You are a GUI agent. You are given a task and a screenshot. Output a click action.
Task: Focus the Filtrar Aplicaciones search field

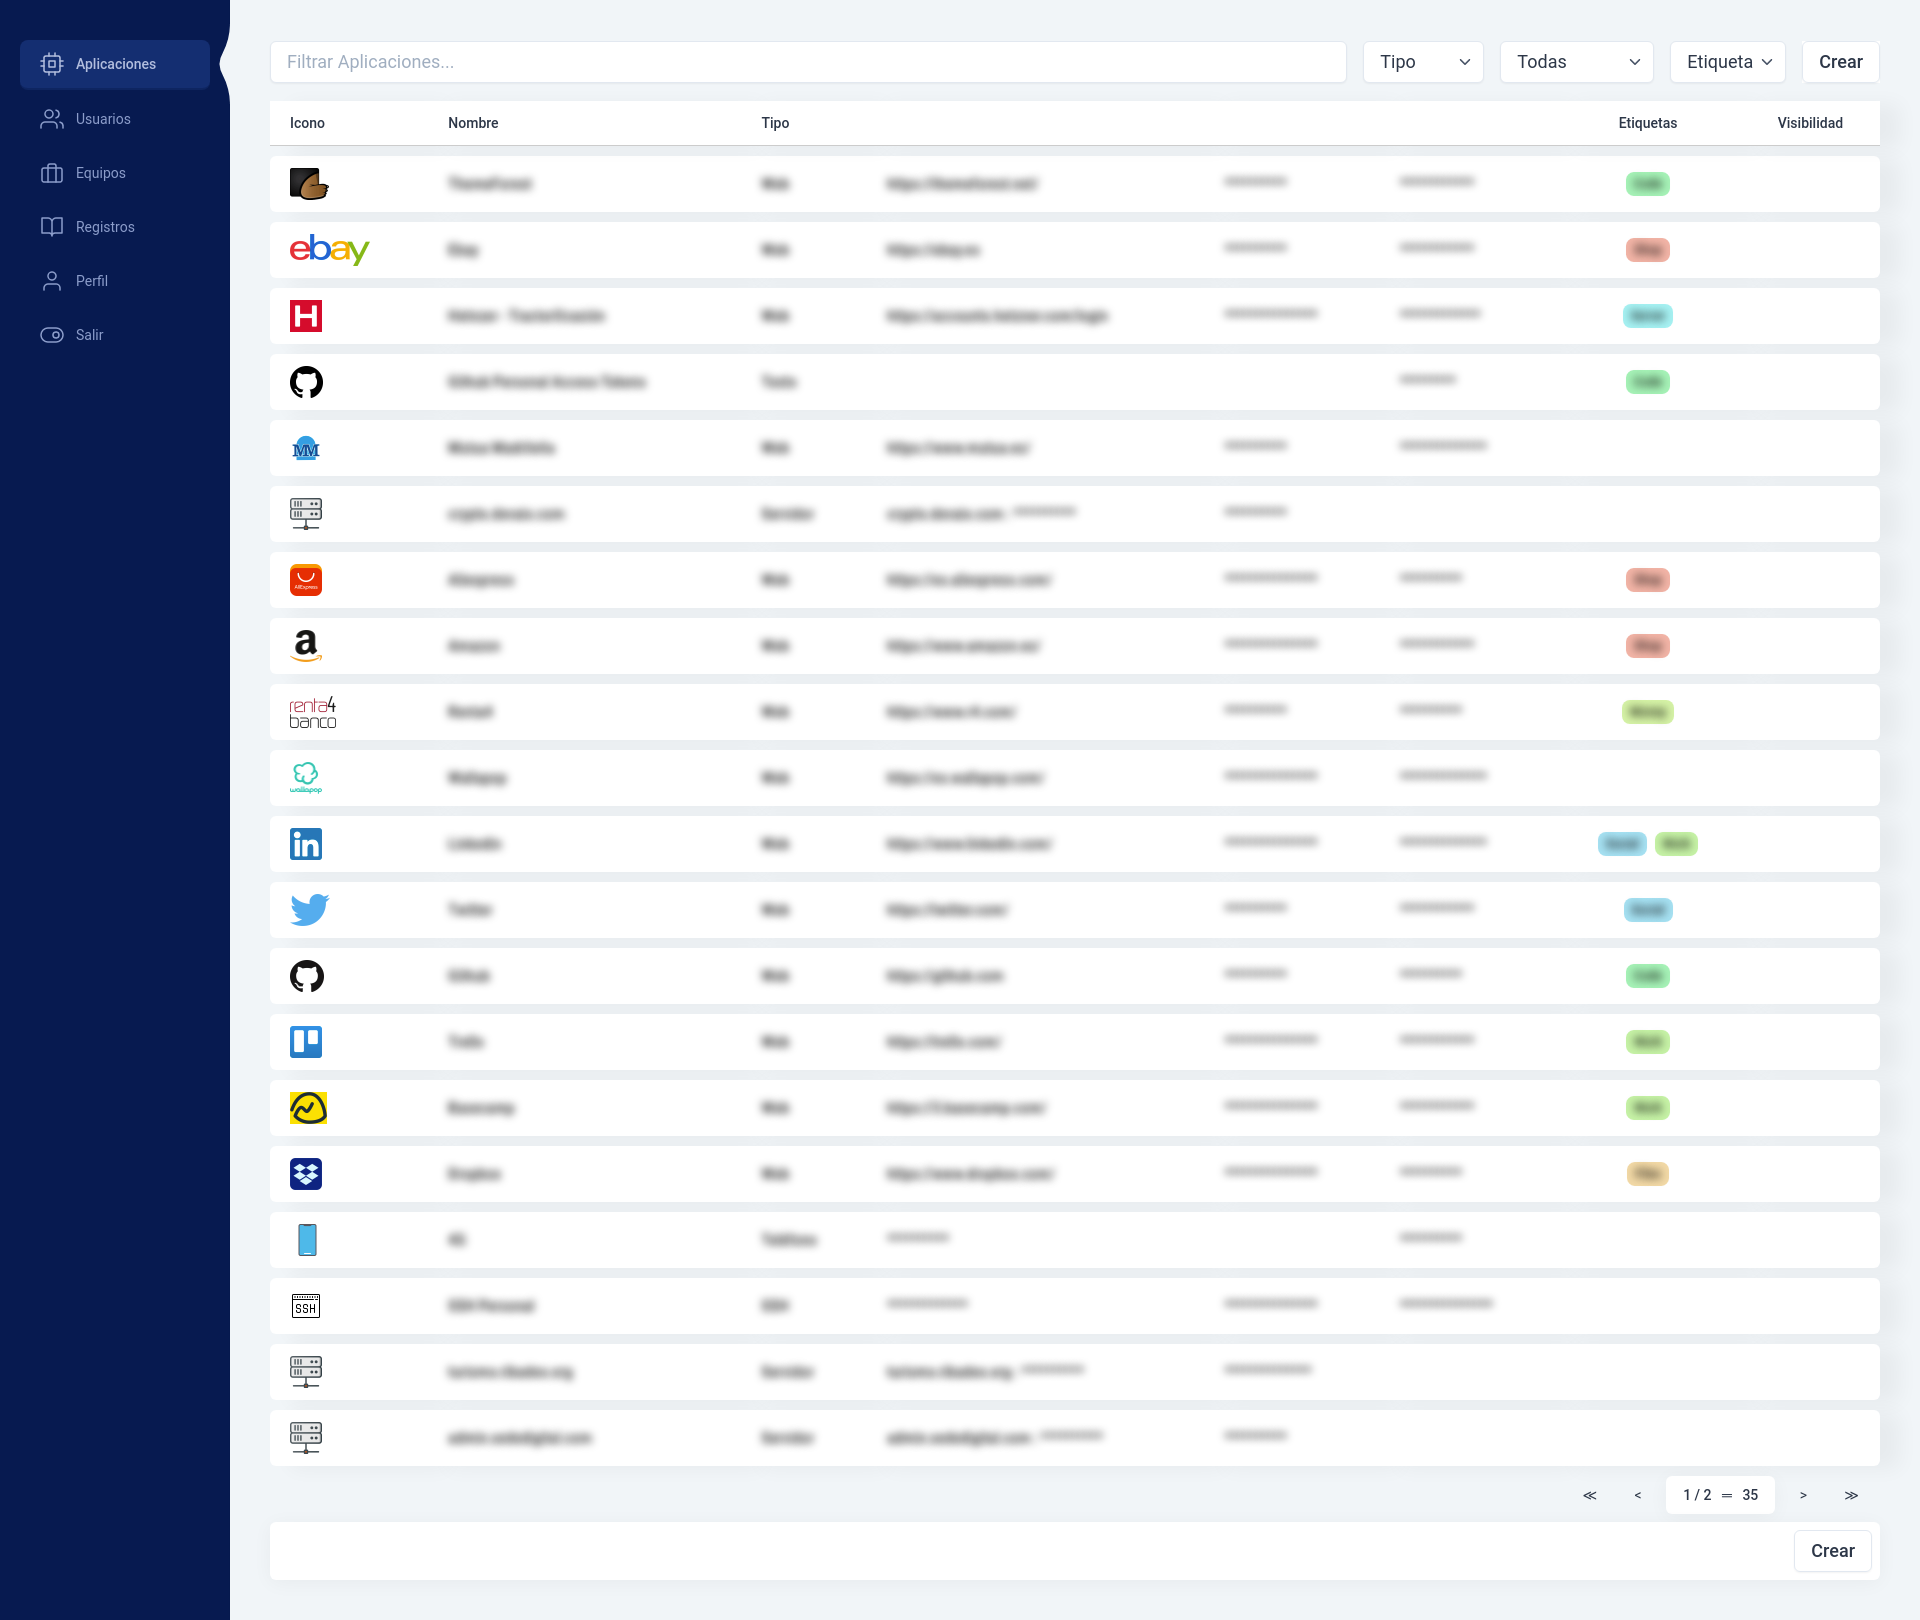coord(808,62)
